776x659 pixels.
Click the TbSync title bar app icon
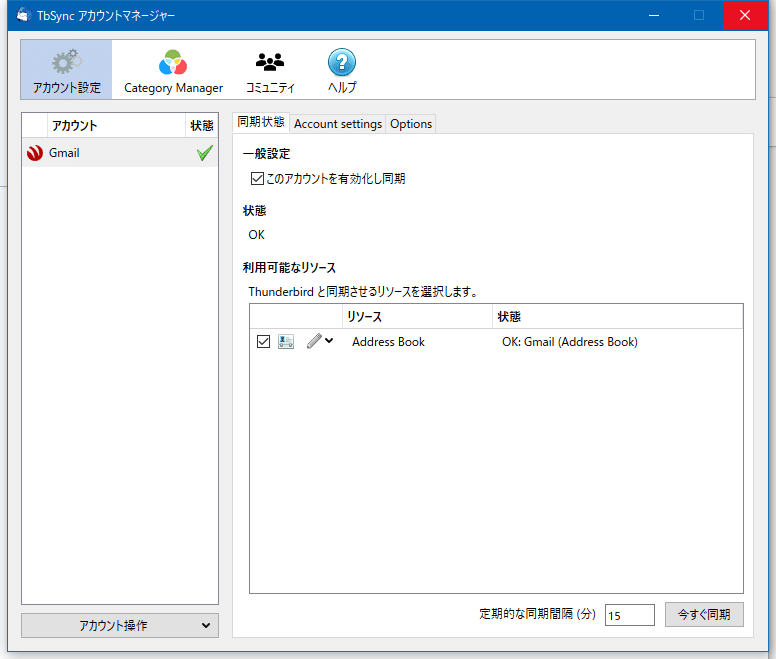[24, 15]
